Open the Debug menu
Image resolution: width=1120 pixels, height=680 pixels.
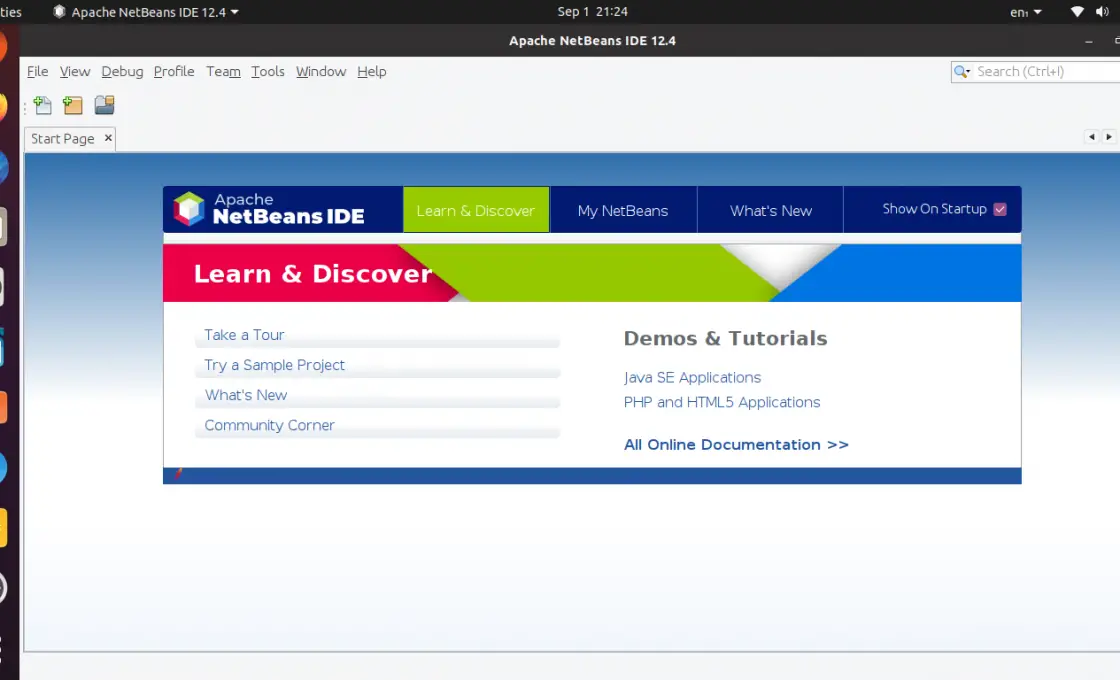[x=122, y=71]
